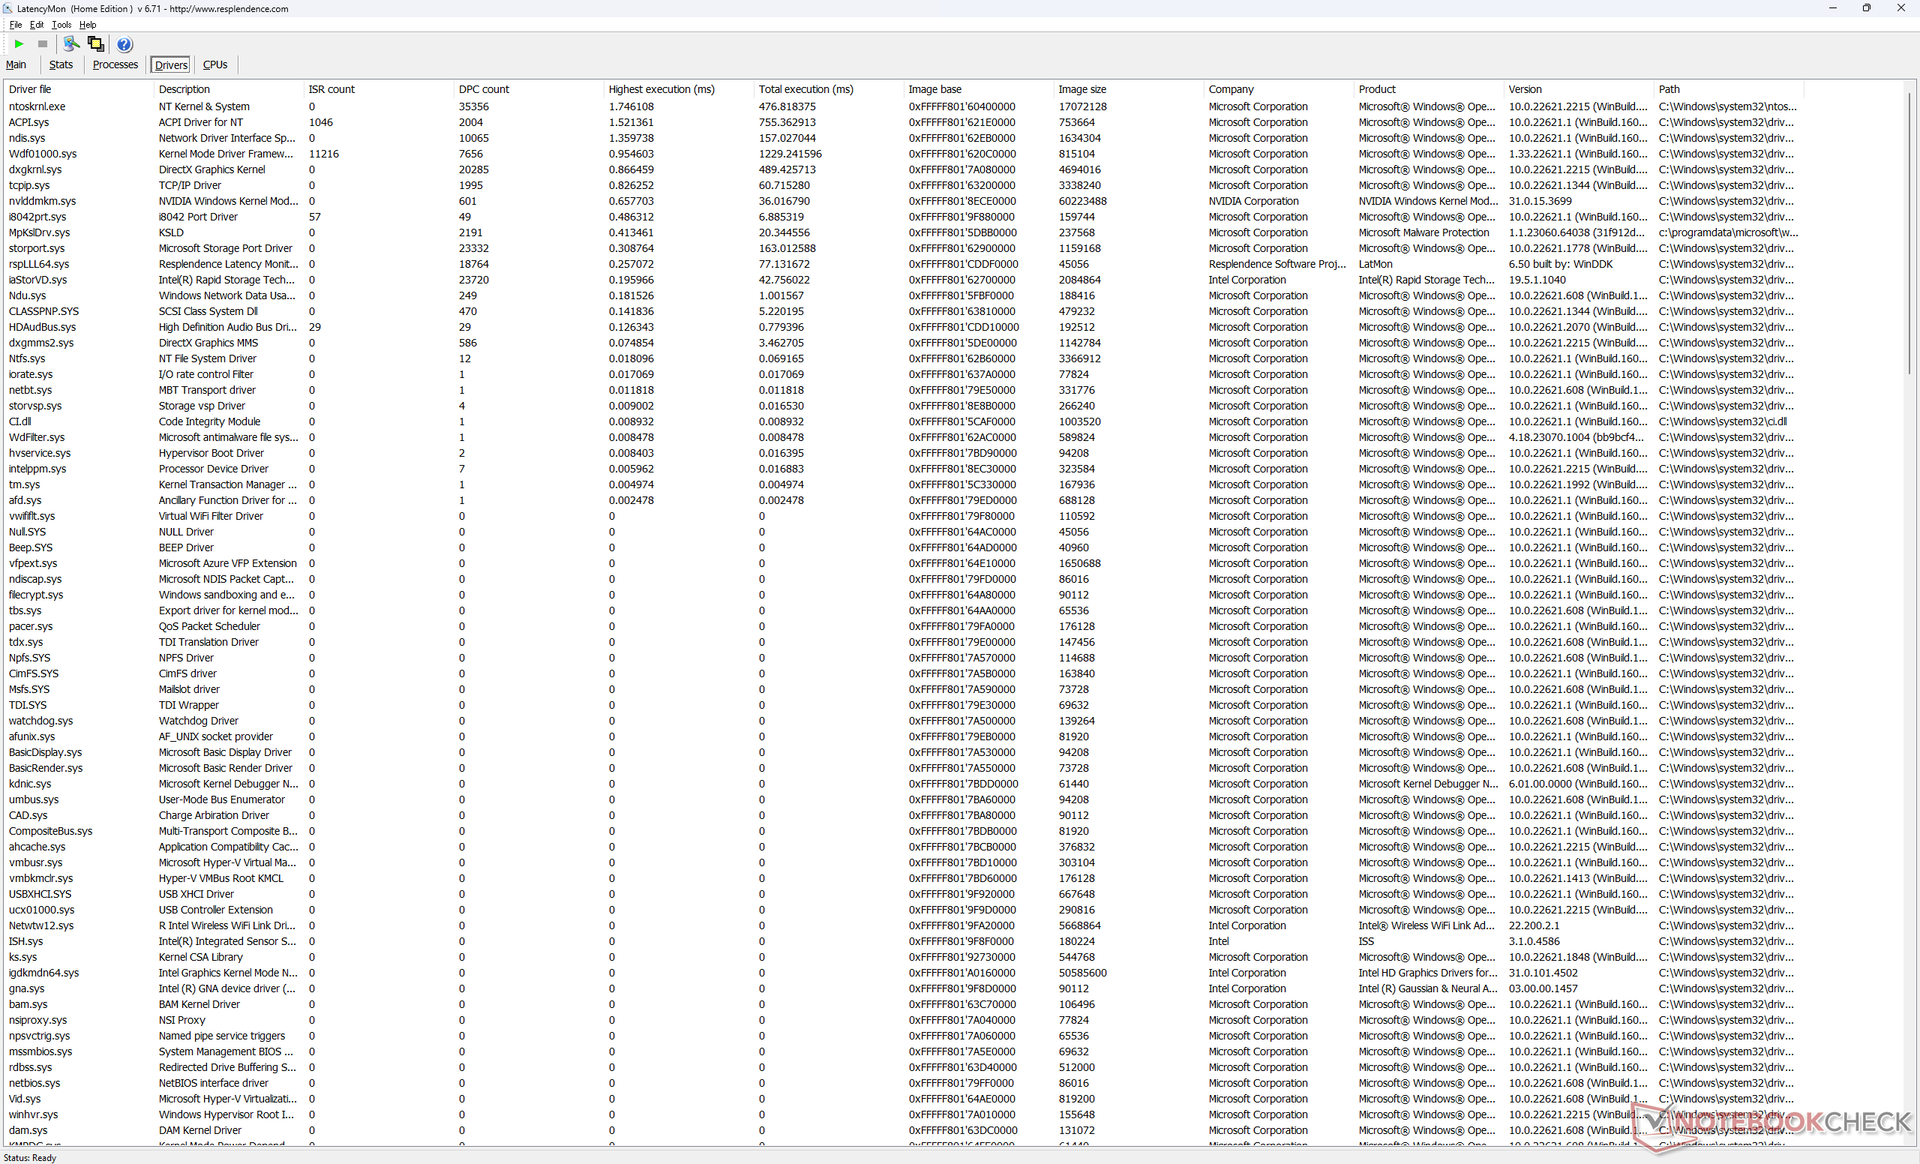Sort by the DPC count column header
Viewport: 1920px width, 1164px height.
click(x=484, y=89)
